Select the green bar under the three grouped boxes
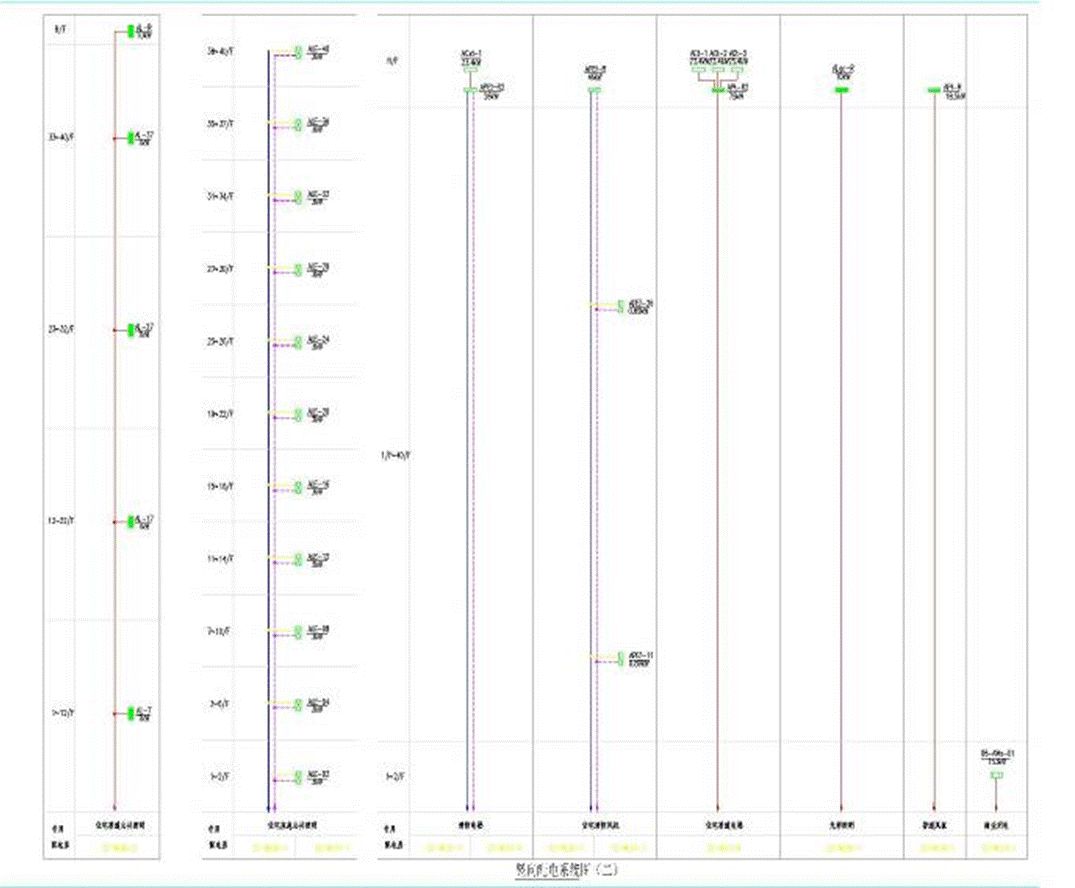 click(718, 90)
